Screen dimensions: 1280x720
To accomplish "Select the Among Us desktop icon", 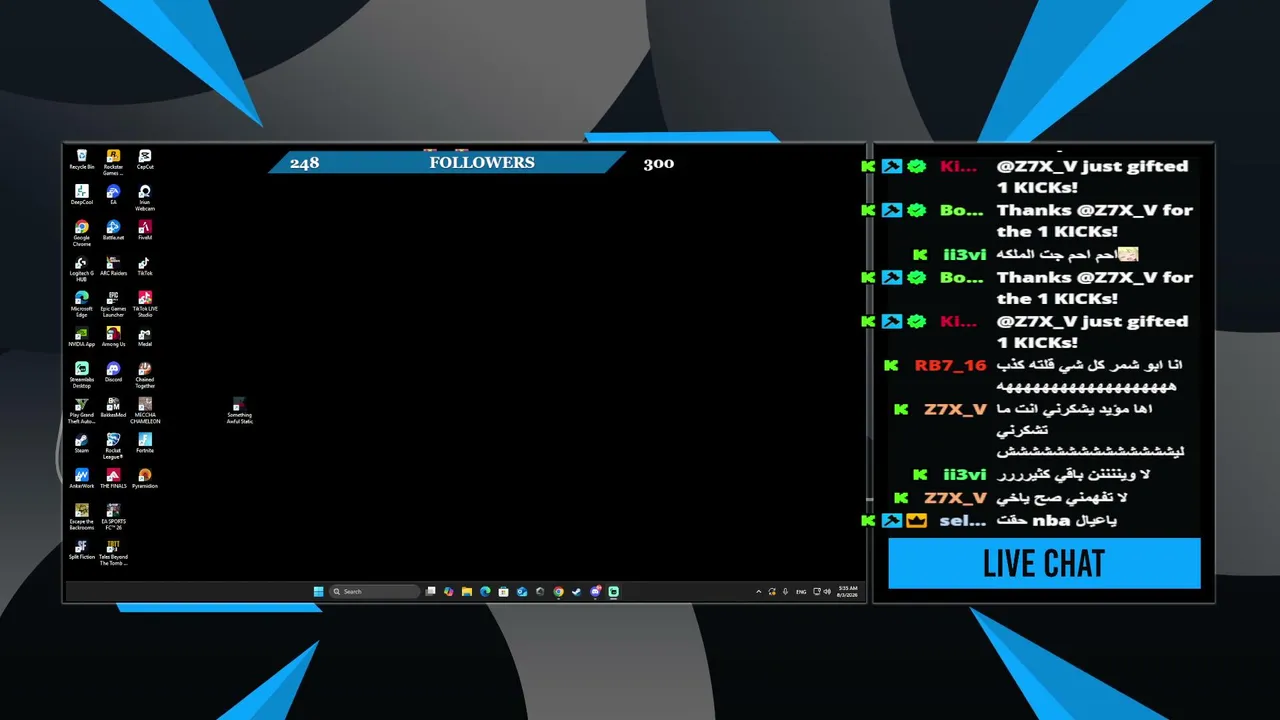I will tap(113, 337).
